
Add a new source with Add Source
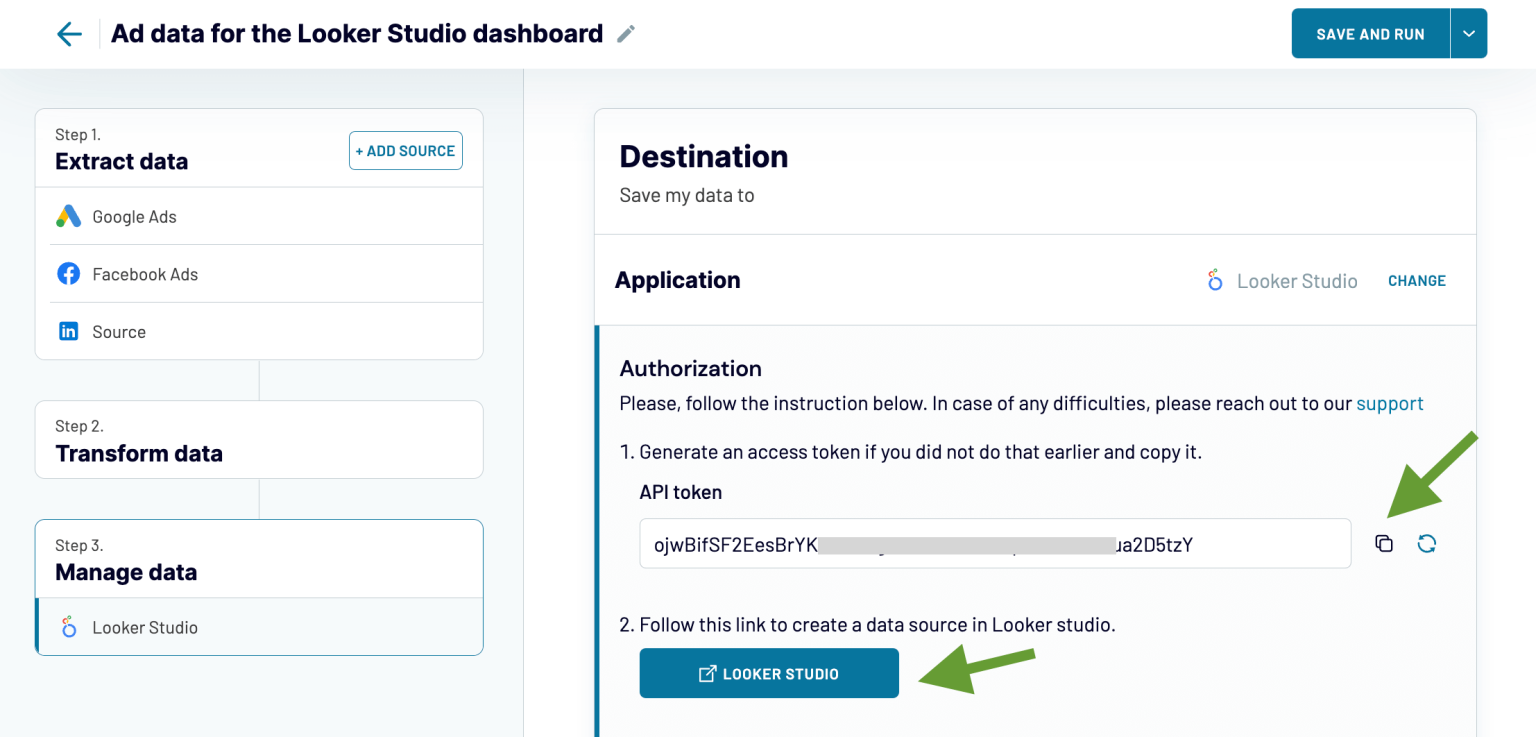tap(405, 150)
